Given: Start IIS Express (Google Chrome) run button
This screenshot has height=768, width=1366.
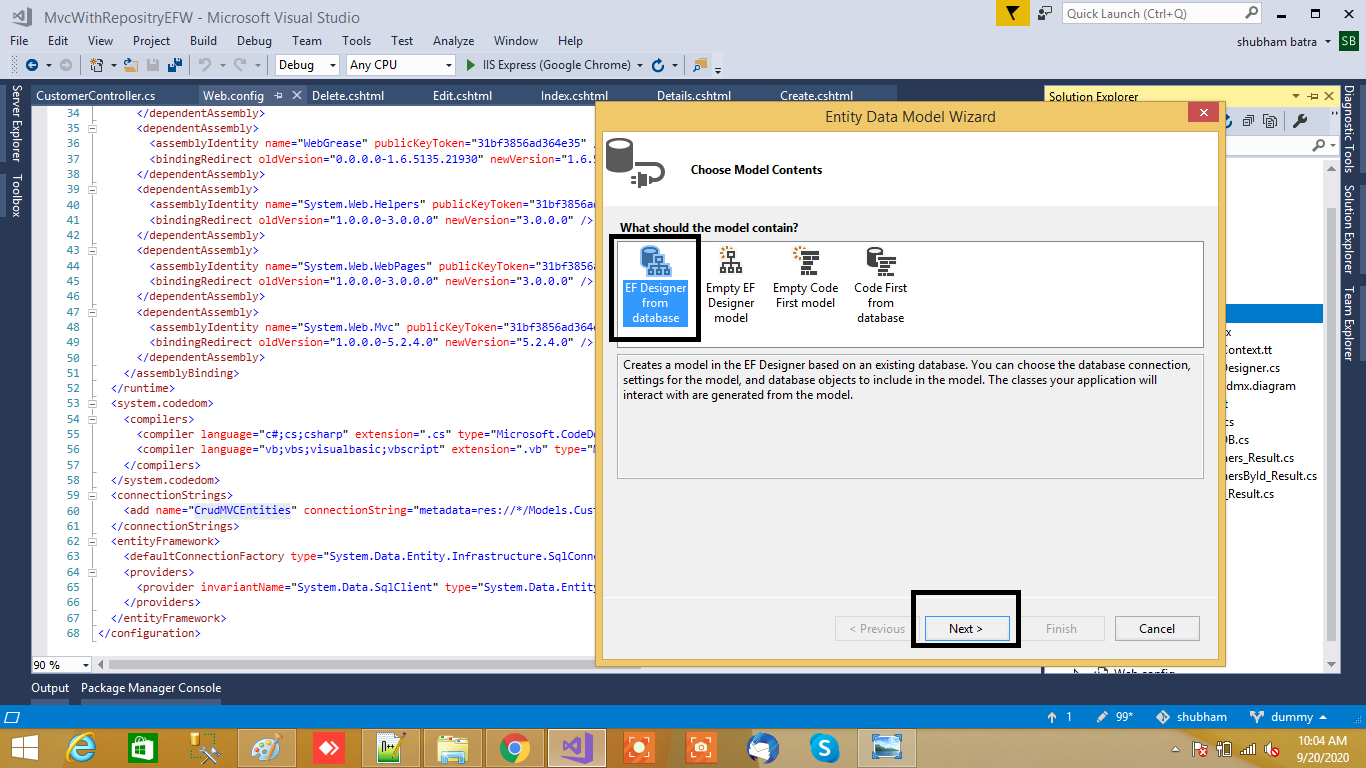Looking at the screenshot, I should tap(549, 65).
